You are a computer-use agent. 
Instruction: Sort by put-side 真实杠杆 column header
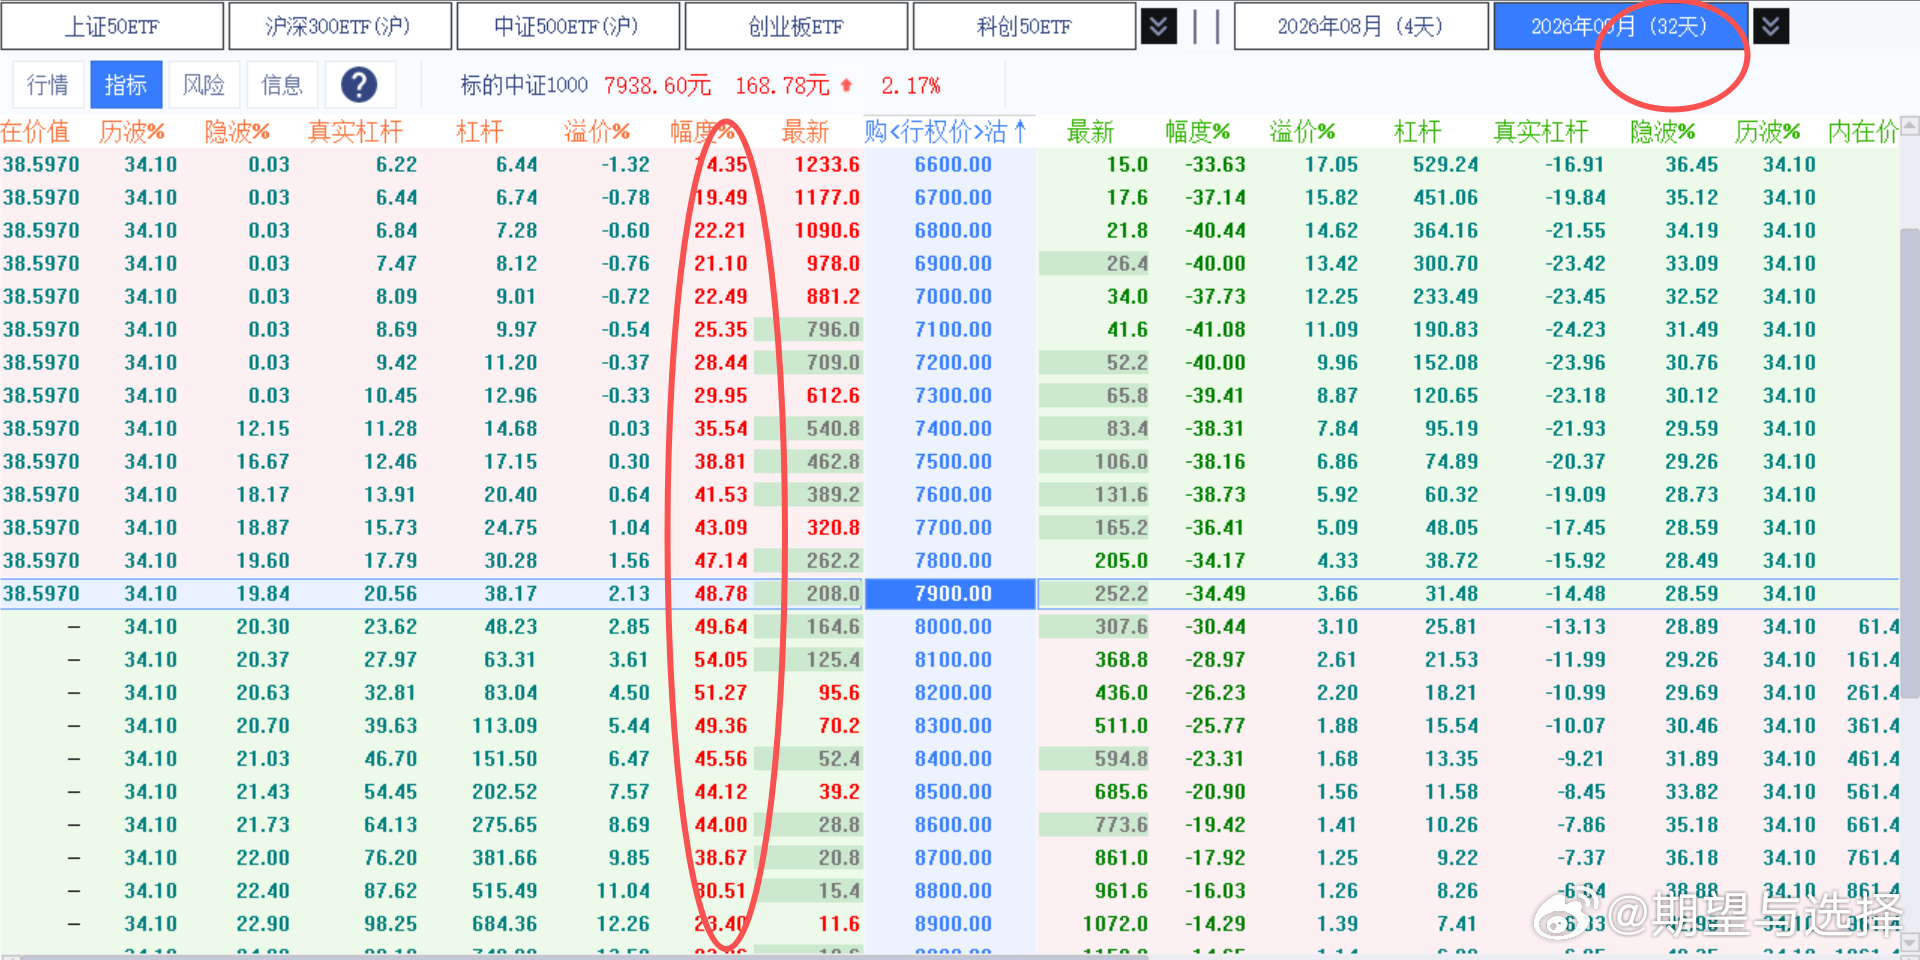pyautogui.click(x=1541, y=132)
